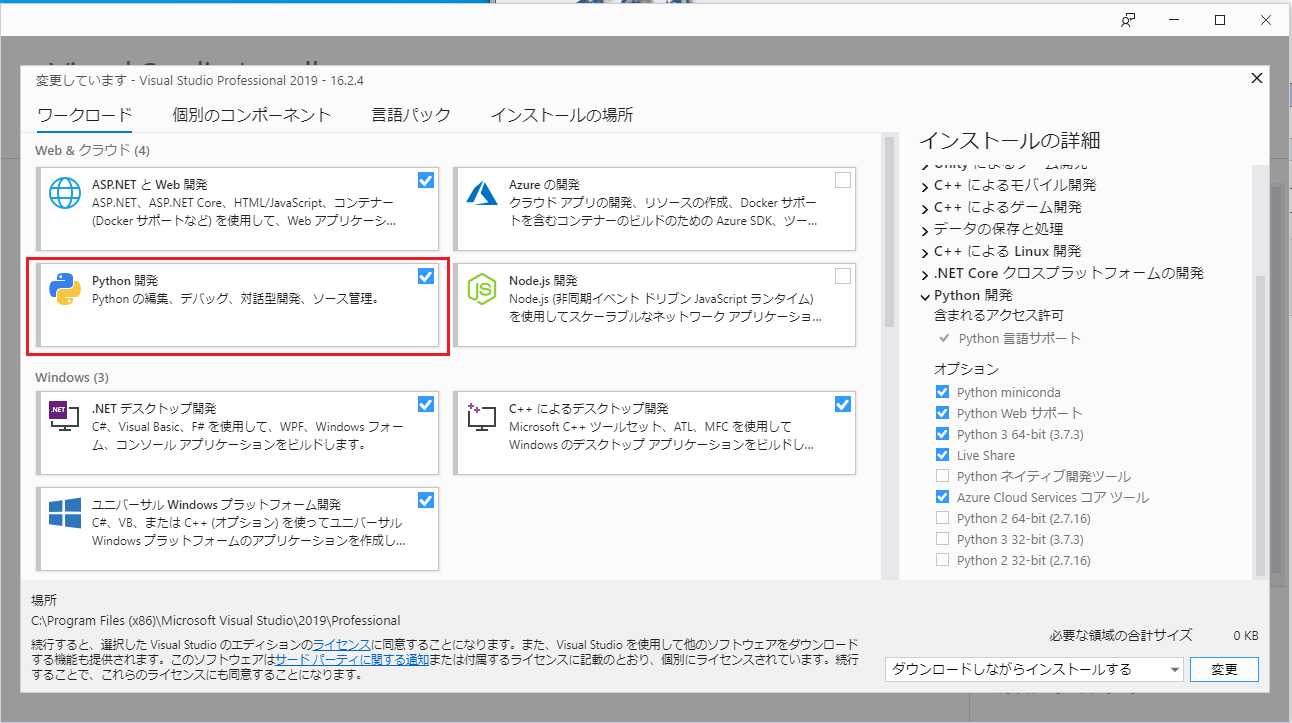Switch to the ワークロード tab

pos(84,115)
